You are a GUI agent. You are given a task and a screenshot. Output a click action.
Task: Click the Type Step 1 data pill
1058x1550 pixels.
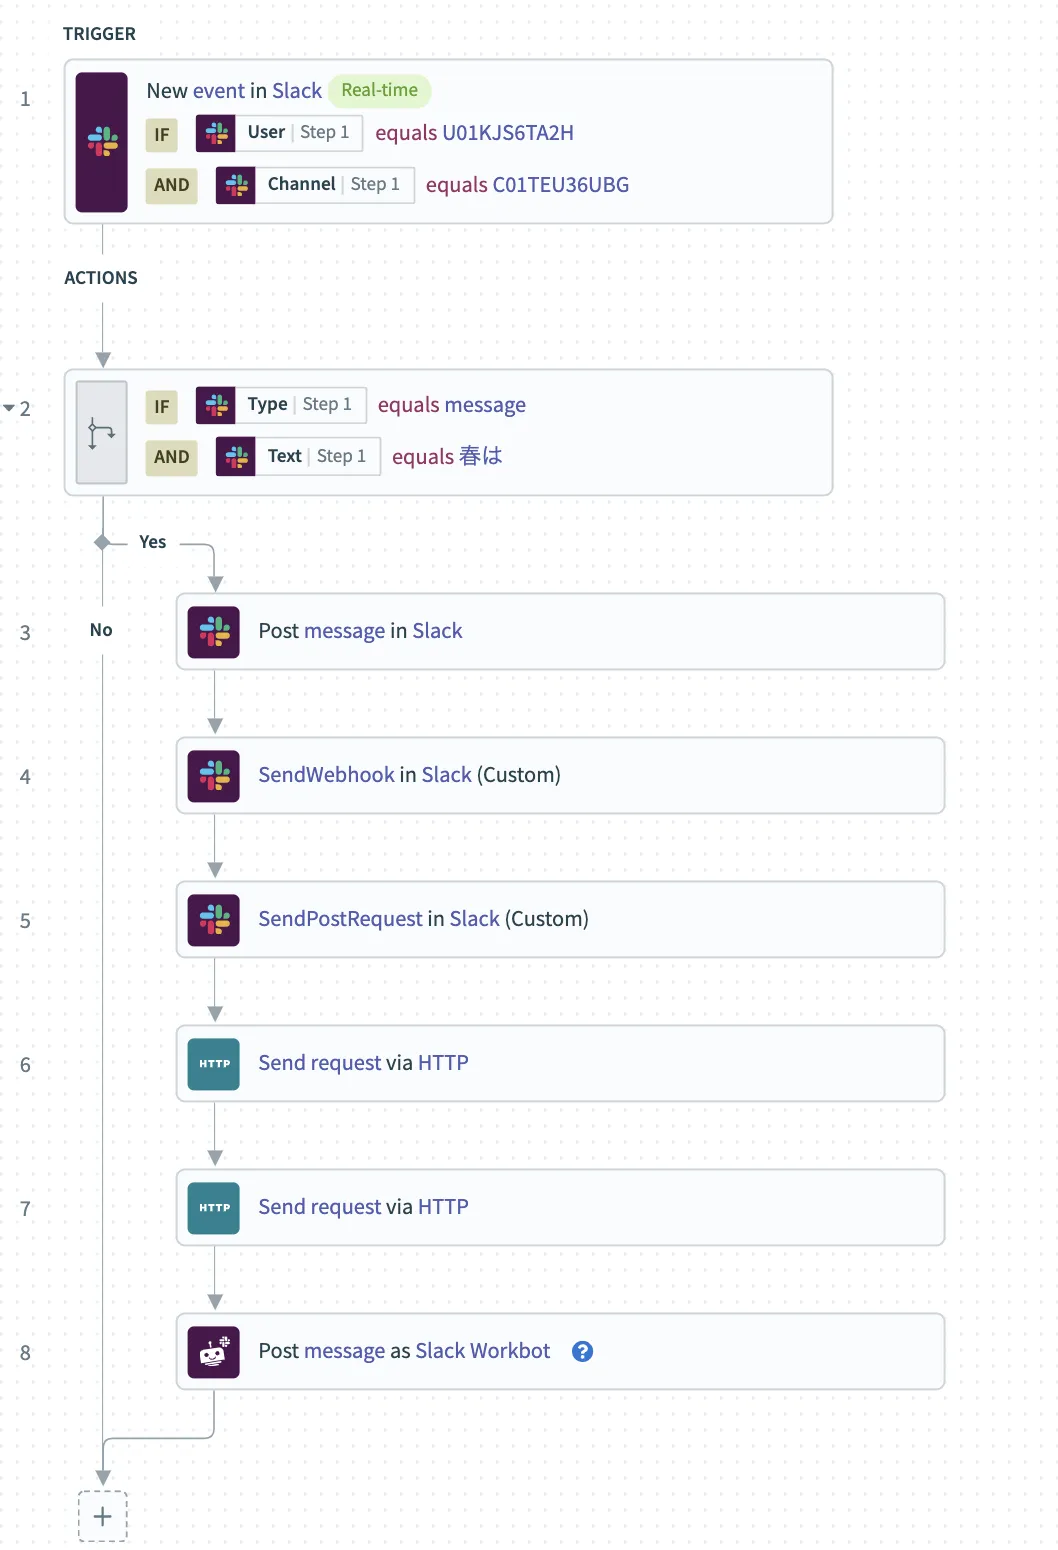pyautogui.click(x=281, y=405)
